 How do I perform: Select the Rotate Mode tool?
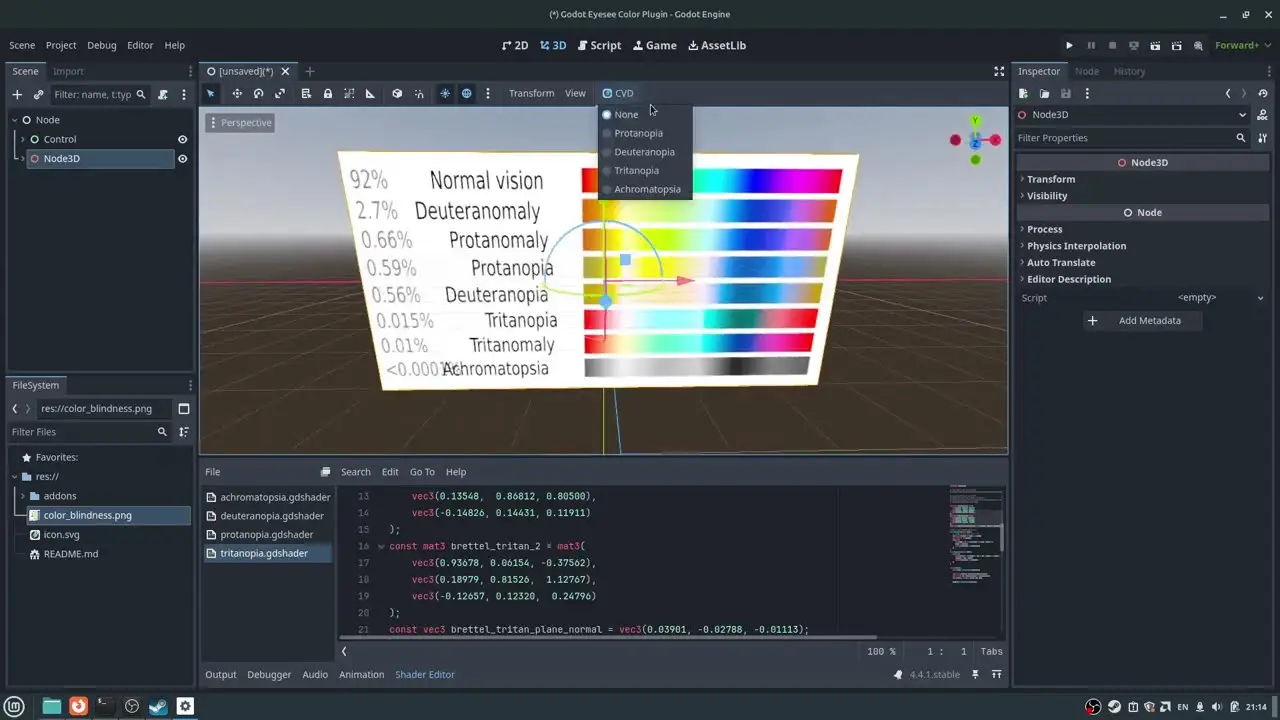[x=258, y=93]
